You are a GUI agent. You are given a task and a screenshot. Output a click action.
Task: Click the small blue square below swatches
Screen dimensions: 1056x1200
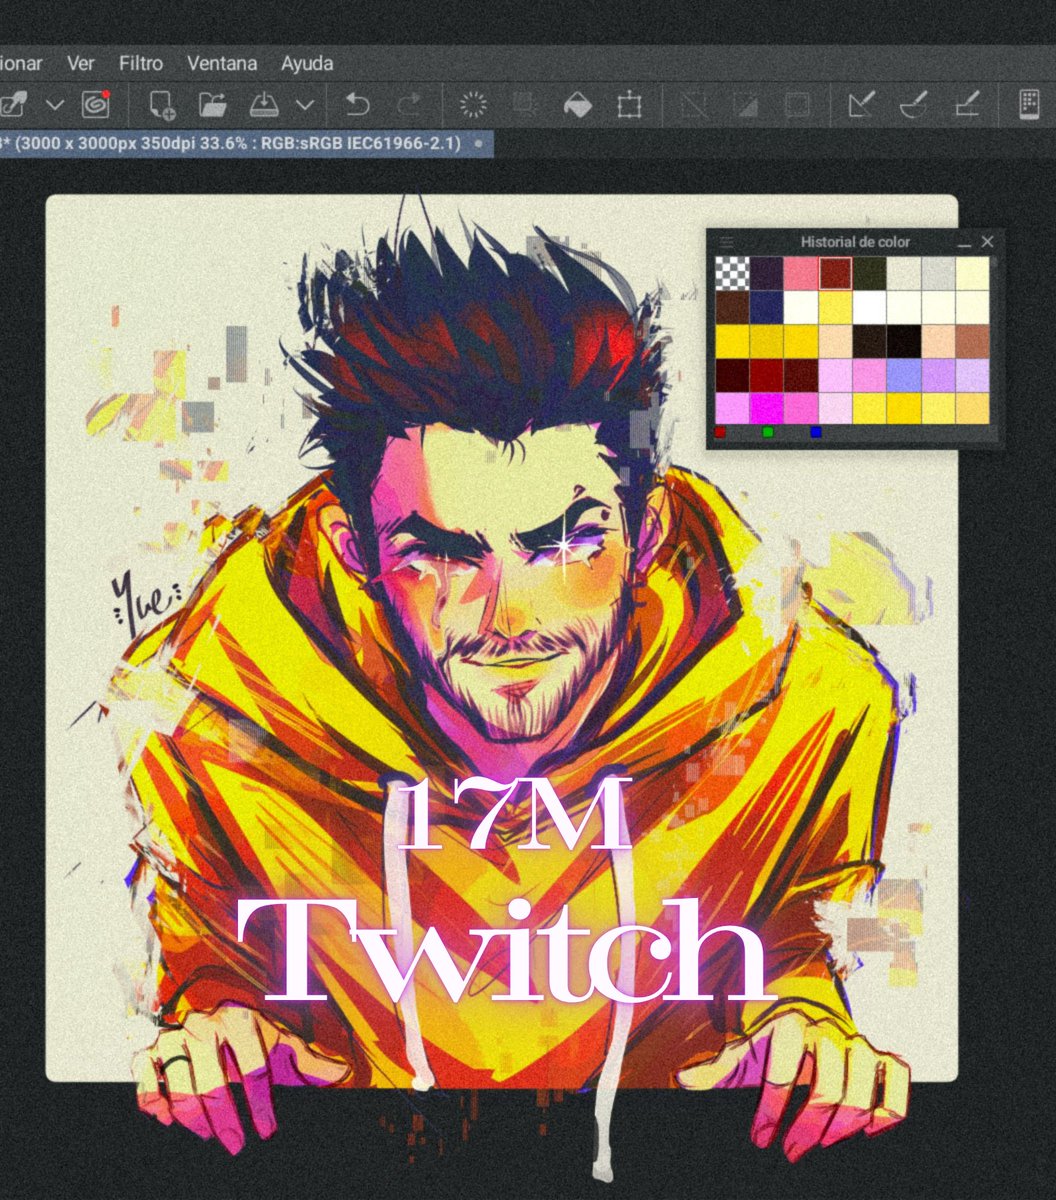pyautogui.click(x=816, y=432)
